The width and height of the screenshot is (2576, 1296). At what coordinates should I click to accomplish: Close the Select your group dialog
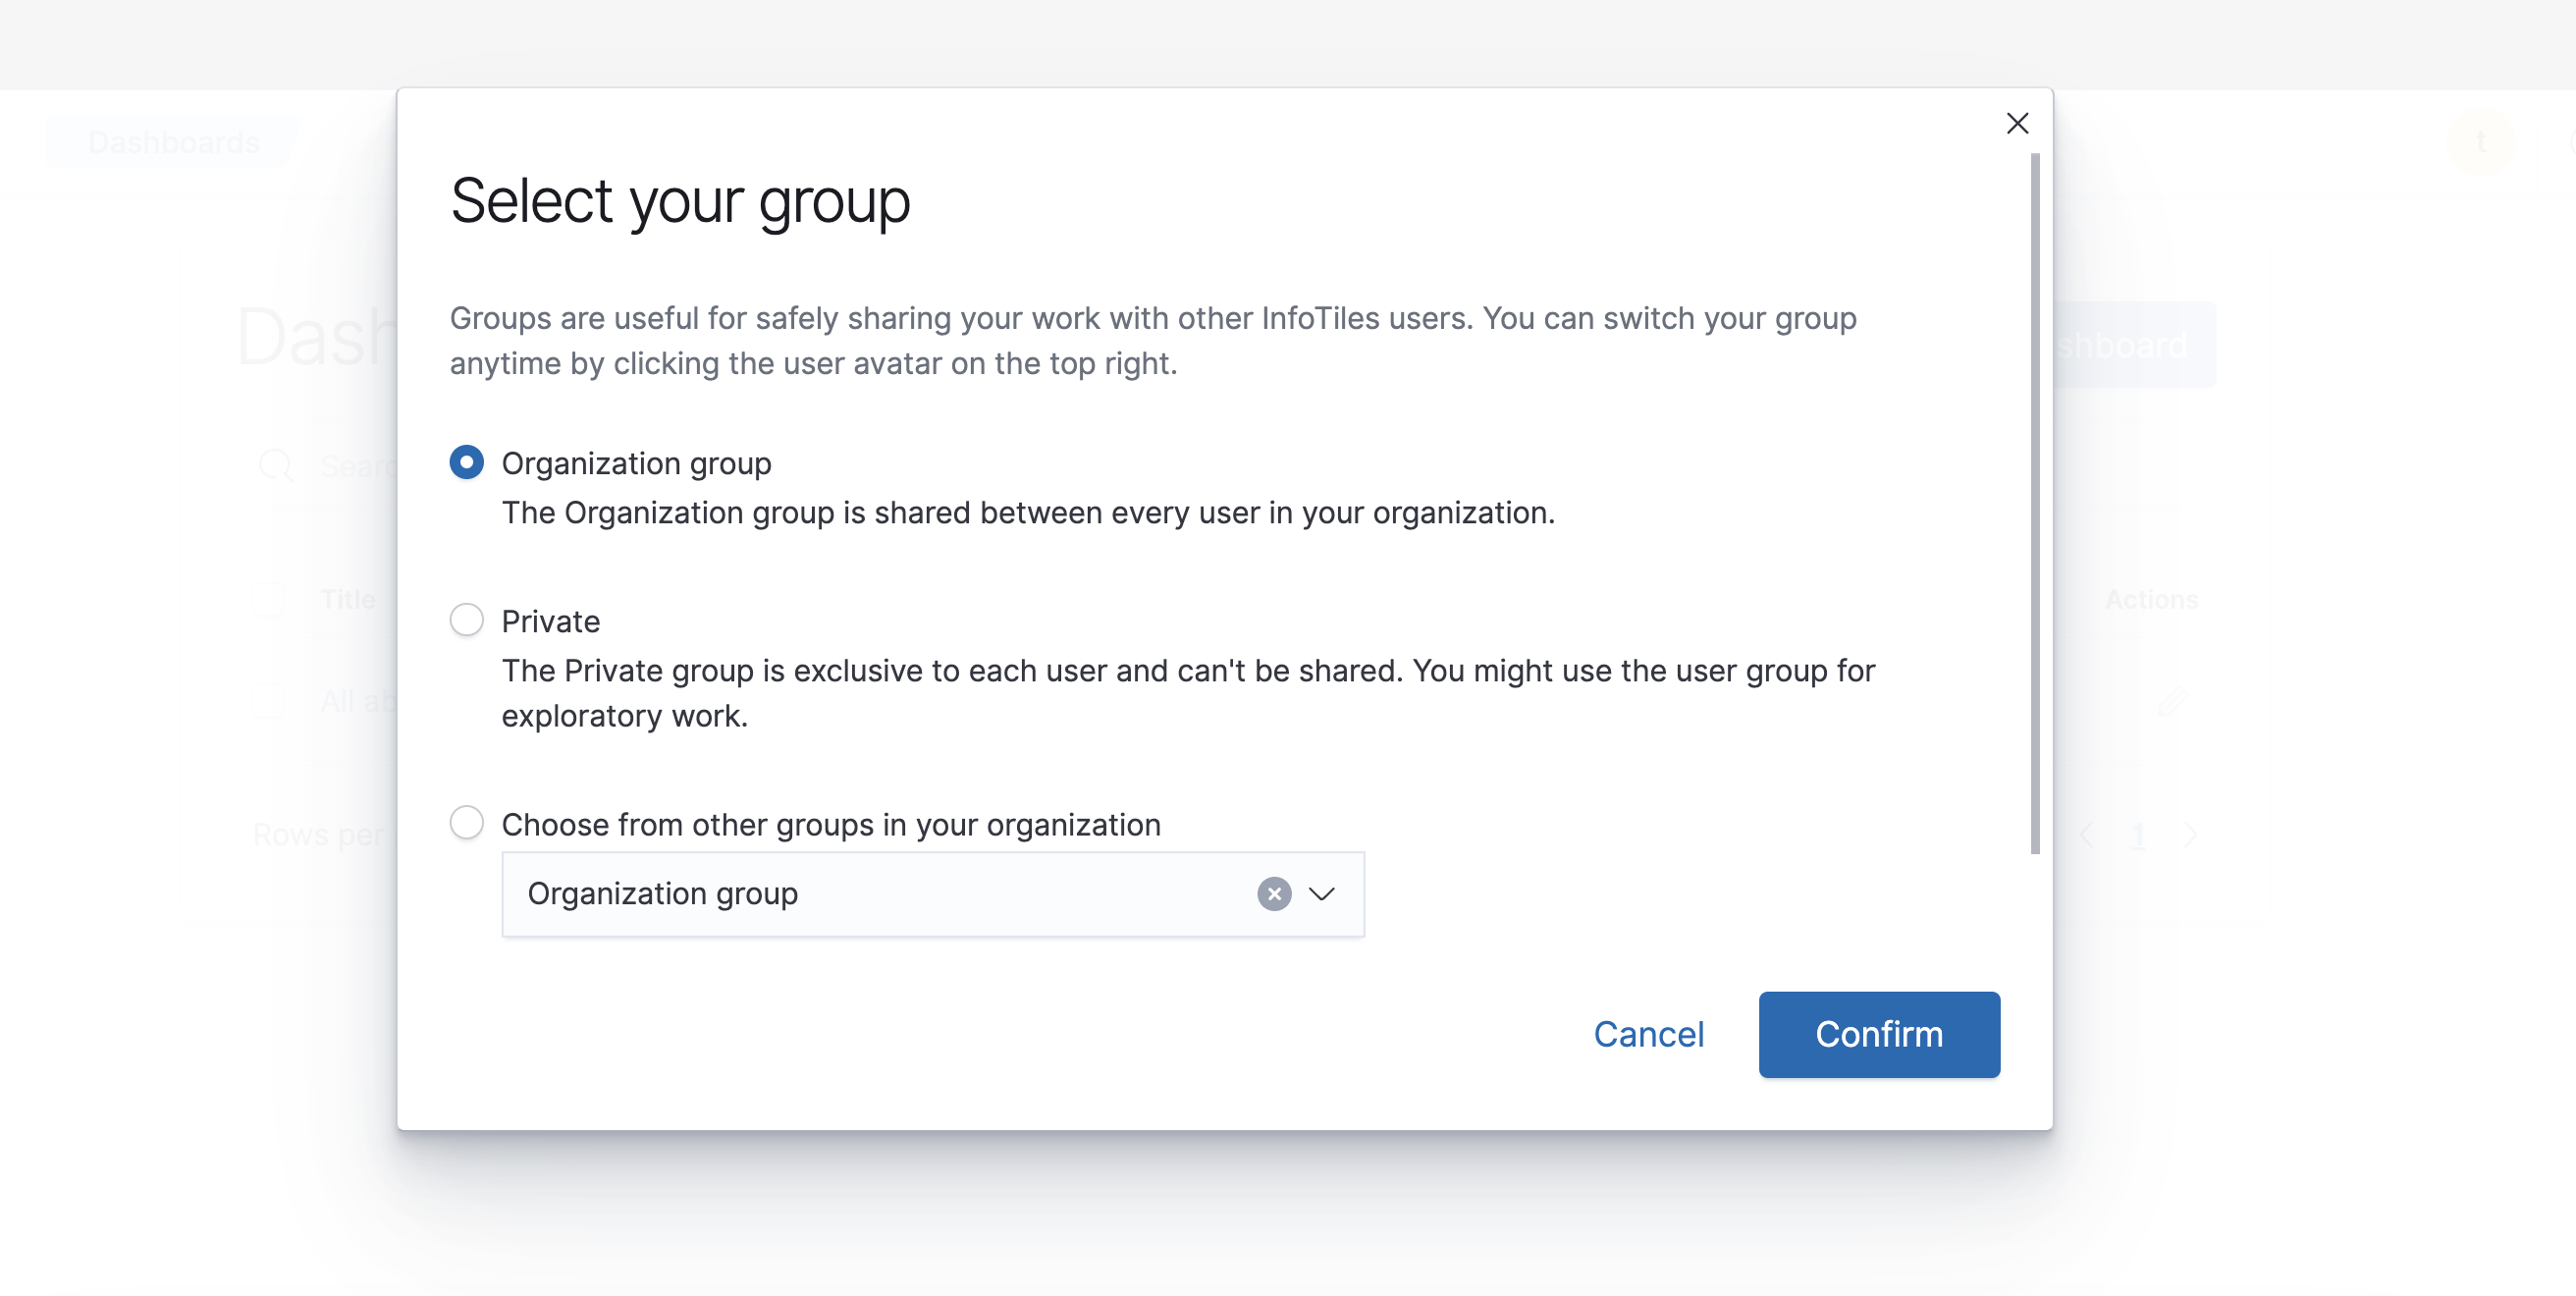(x=2017, y=123)
